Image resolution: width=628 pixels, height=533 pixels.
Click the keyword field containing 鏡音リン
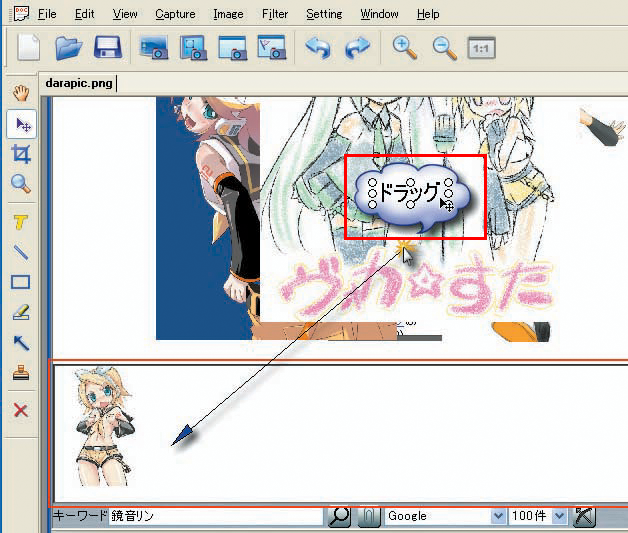(216, 516)
